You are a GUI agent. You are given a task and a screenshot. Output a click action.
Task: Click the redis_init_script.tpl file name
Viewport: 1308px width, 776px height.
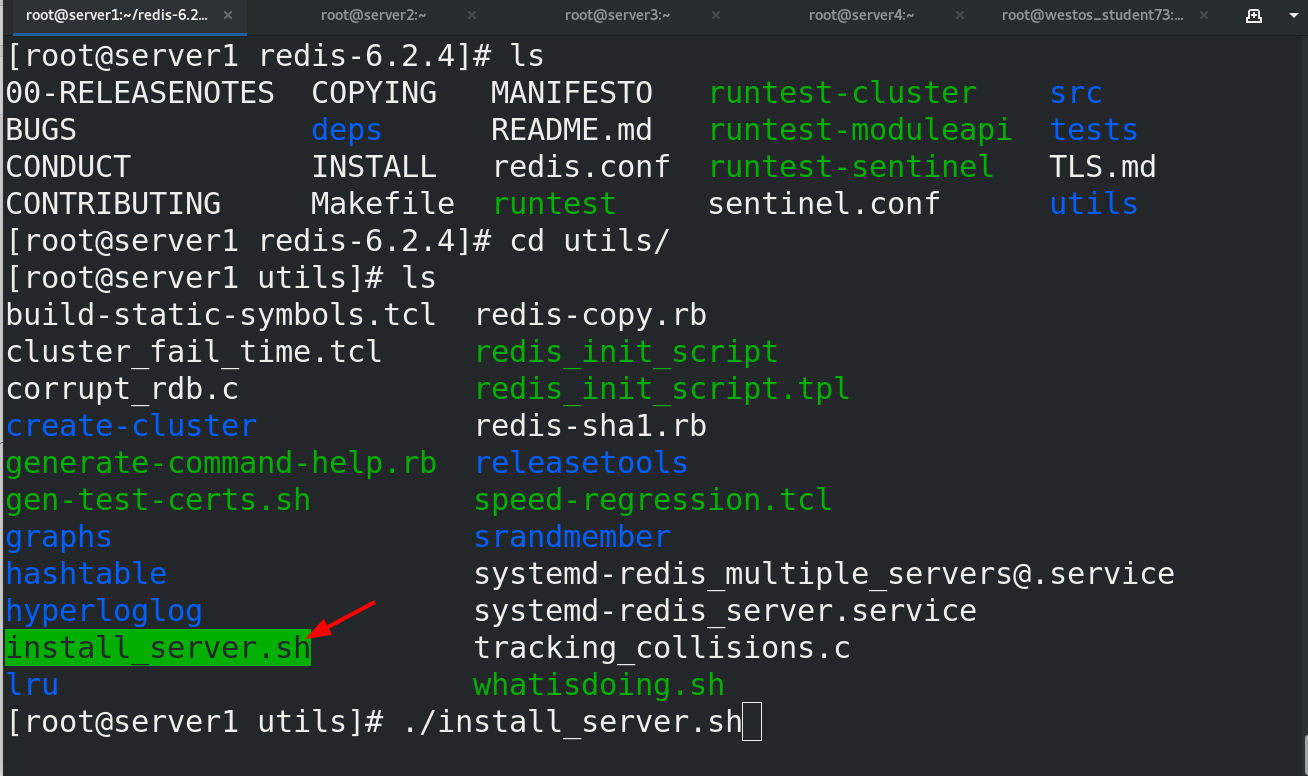coord(663,389)
